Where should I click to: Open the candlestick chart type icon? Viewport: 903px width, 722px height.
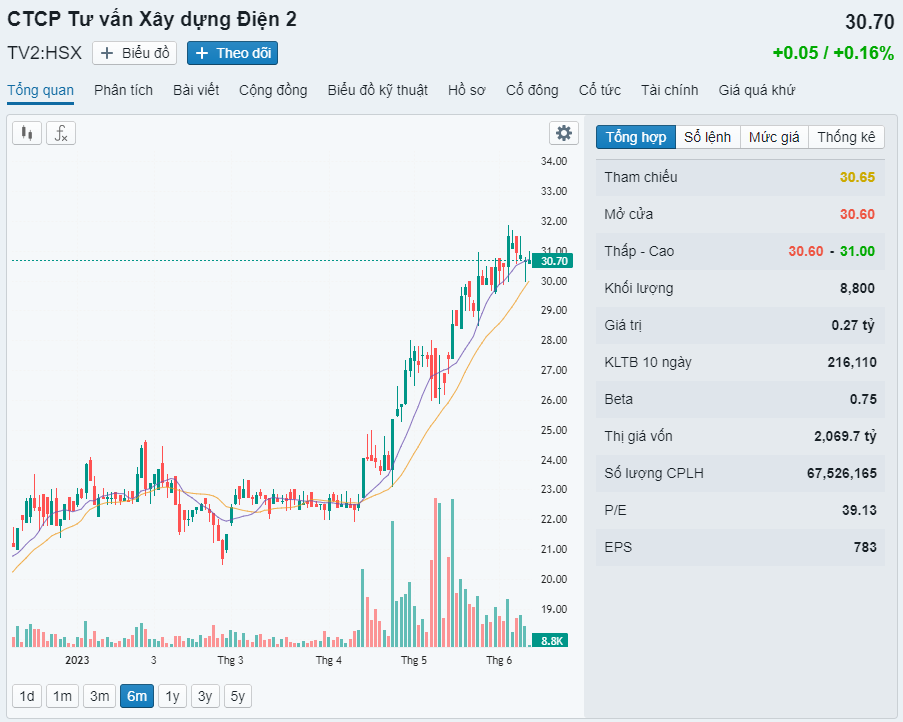(x=26, y=134)
